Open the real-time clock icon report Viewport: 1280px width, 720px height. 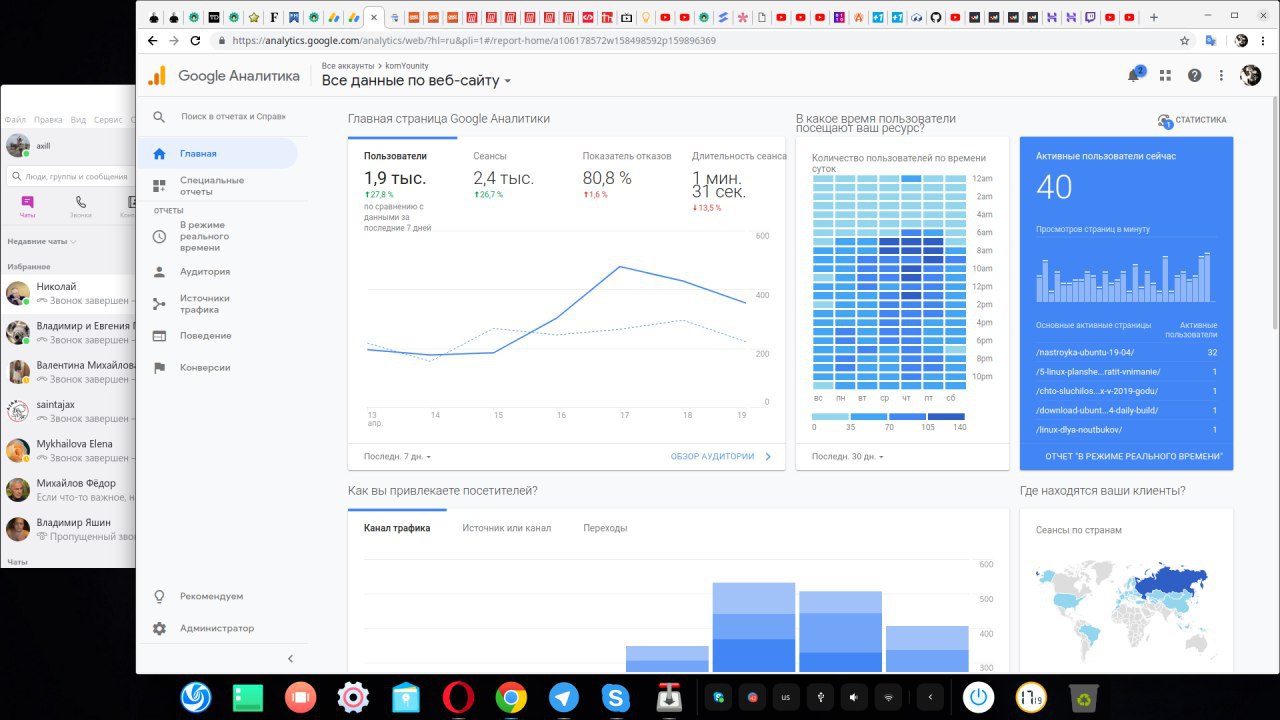(159, 237)
